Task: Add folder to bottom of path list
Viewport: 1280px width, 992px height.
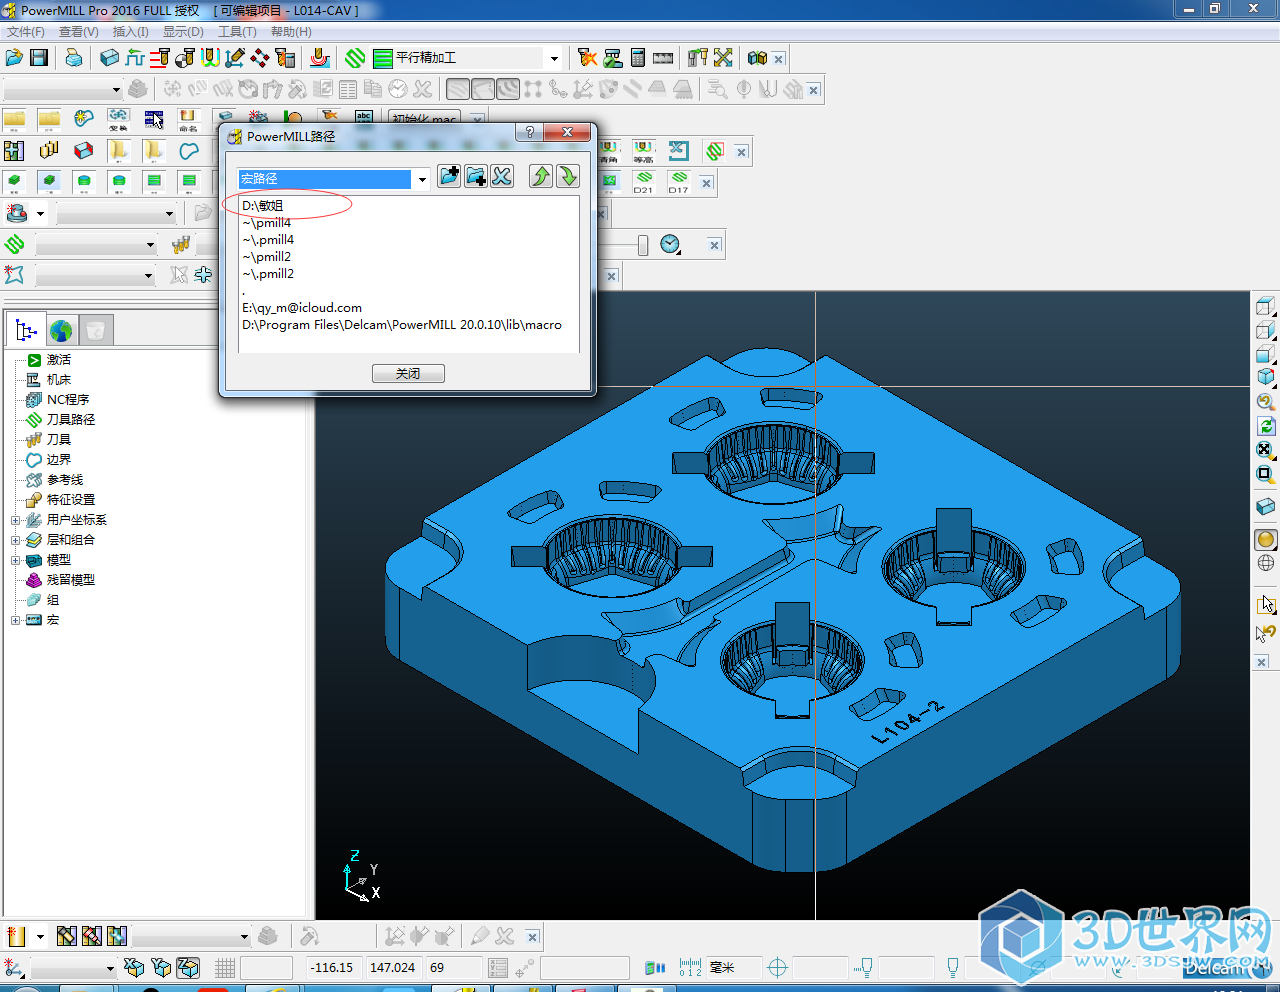Action: point(476,176)
